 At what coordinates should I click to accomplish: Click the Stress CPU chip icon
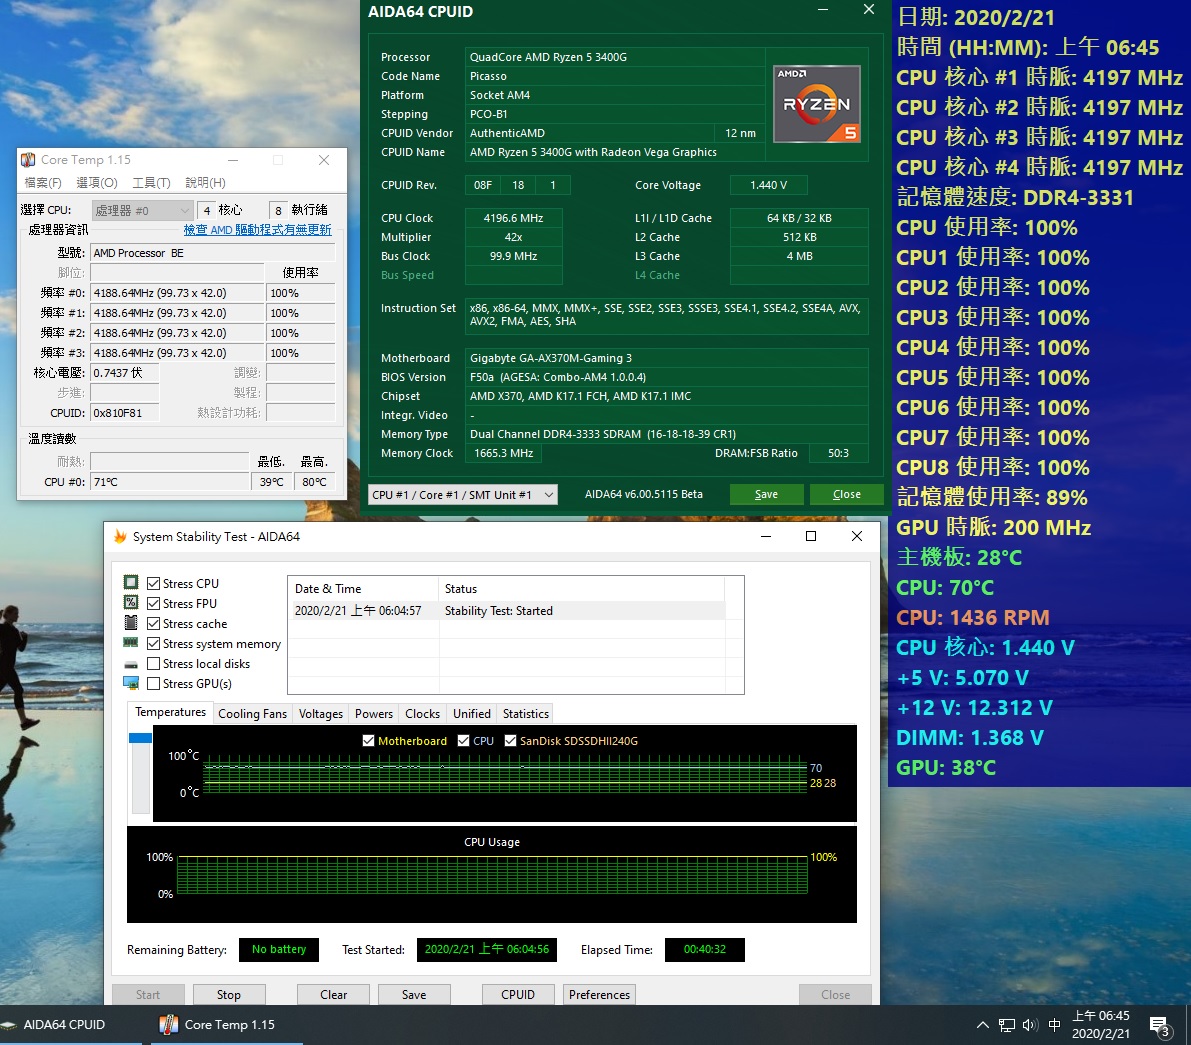click(x=131, y=582)
